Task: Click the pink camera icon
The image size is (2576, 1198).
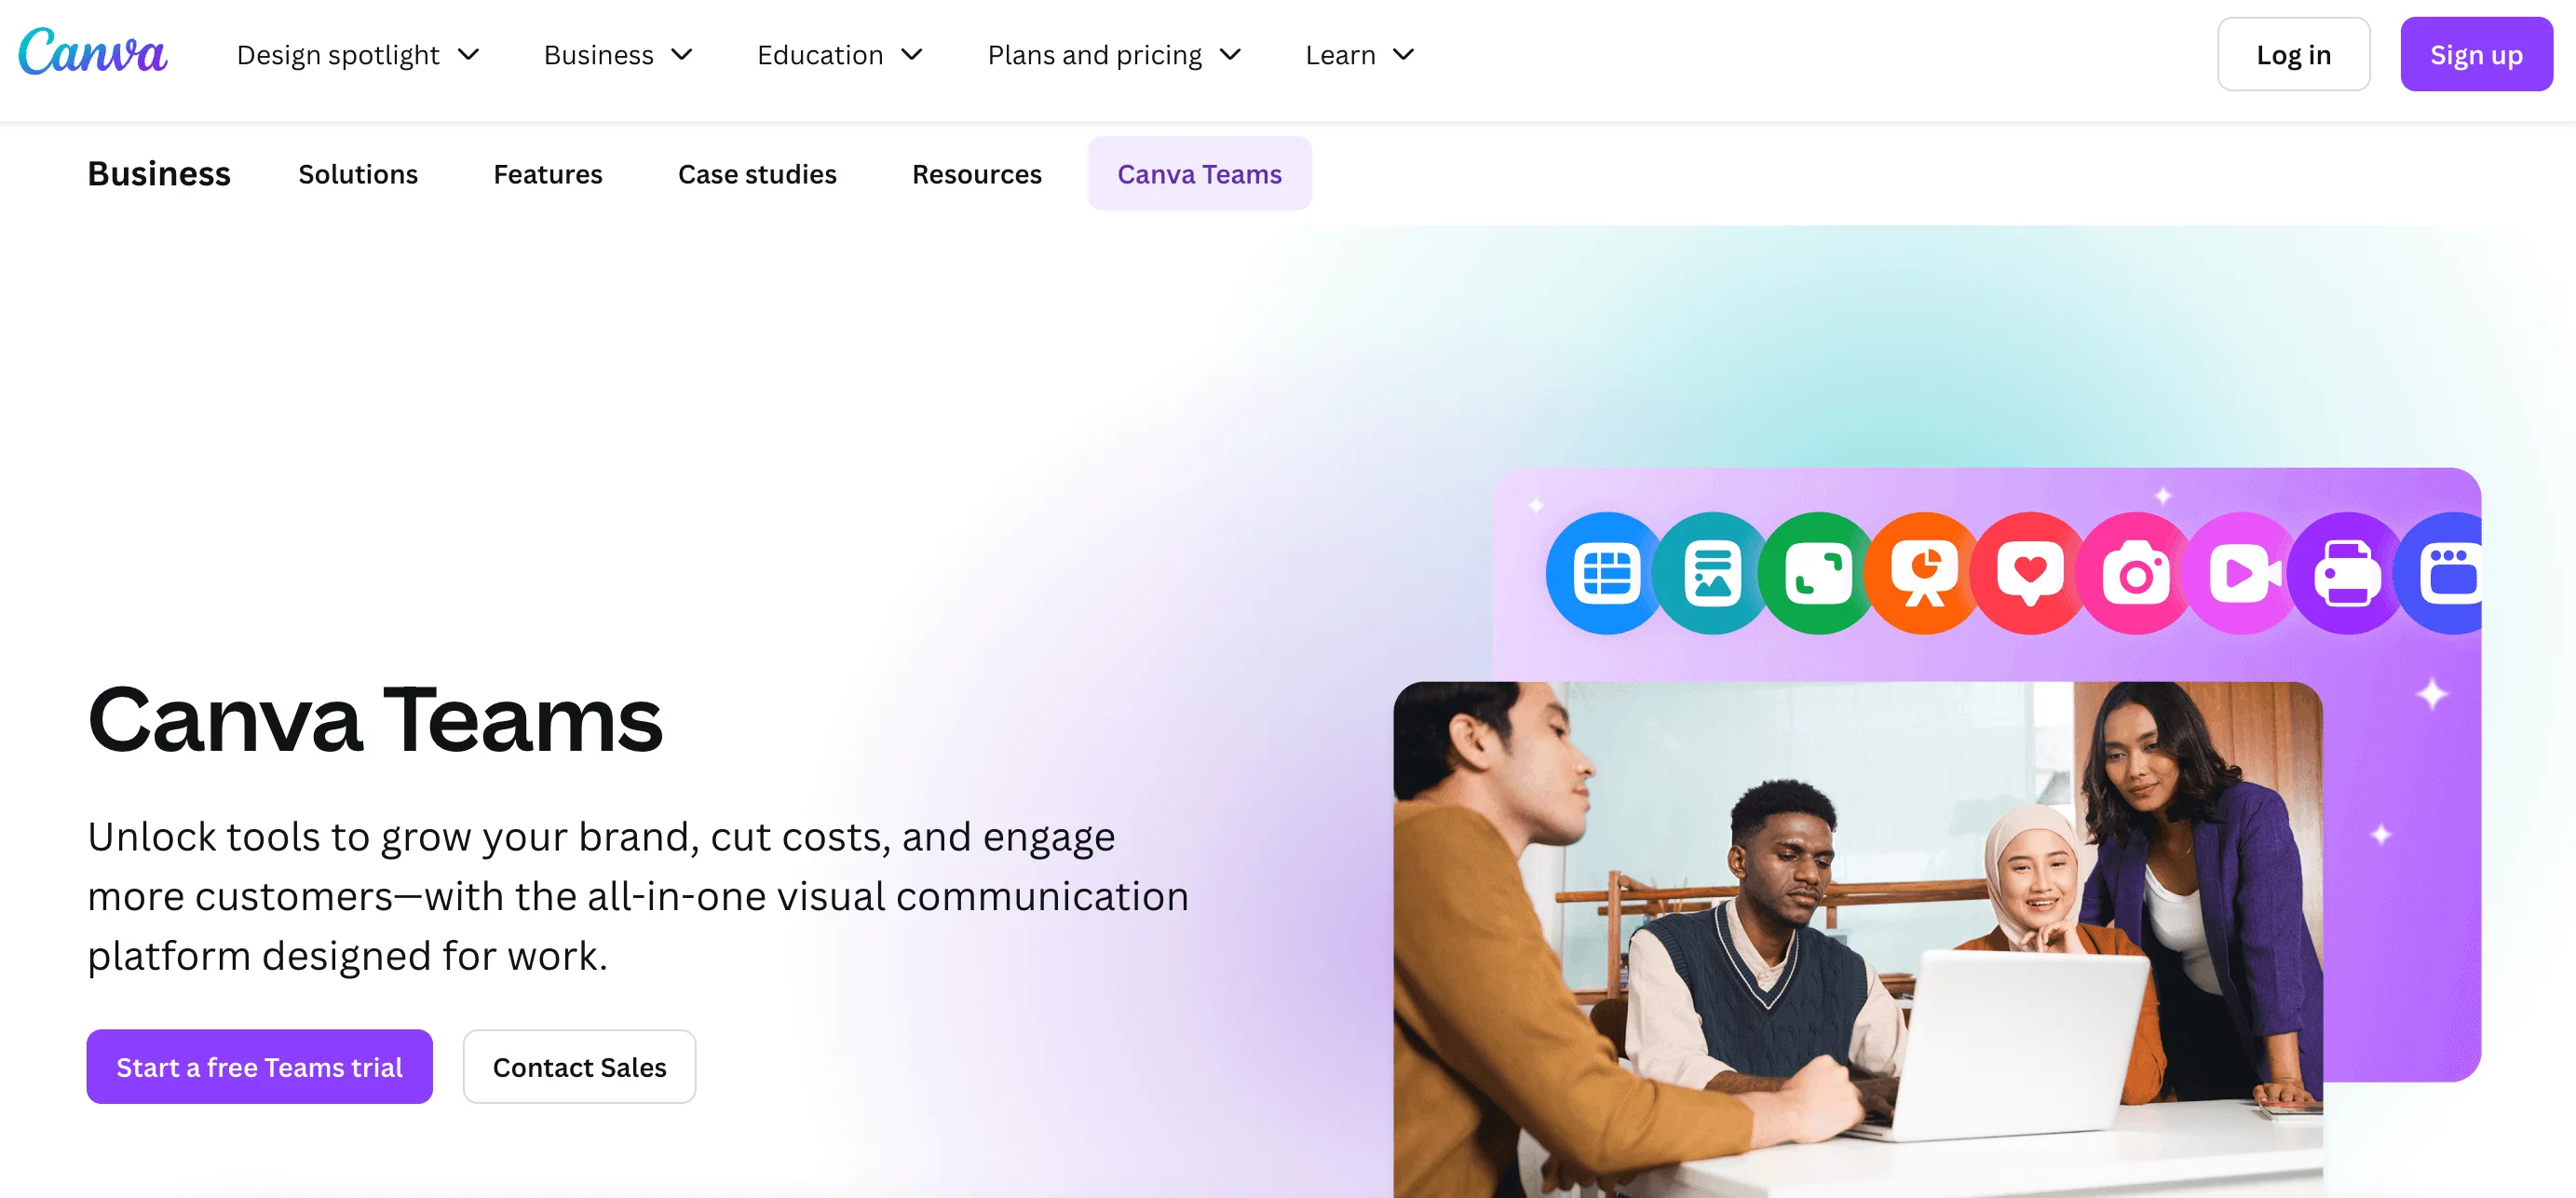Action: point(2136,573)
